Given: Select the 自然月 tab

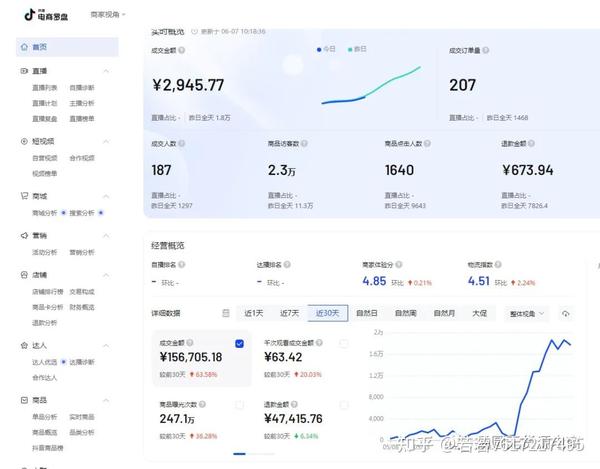Looking at the screenshot, I should click(444, 313).
